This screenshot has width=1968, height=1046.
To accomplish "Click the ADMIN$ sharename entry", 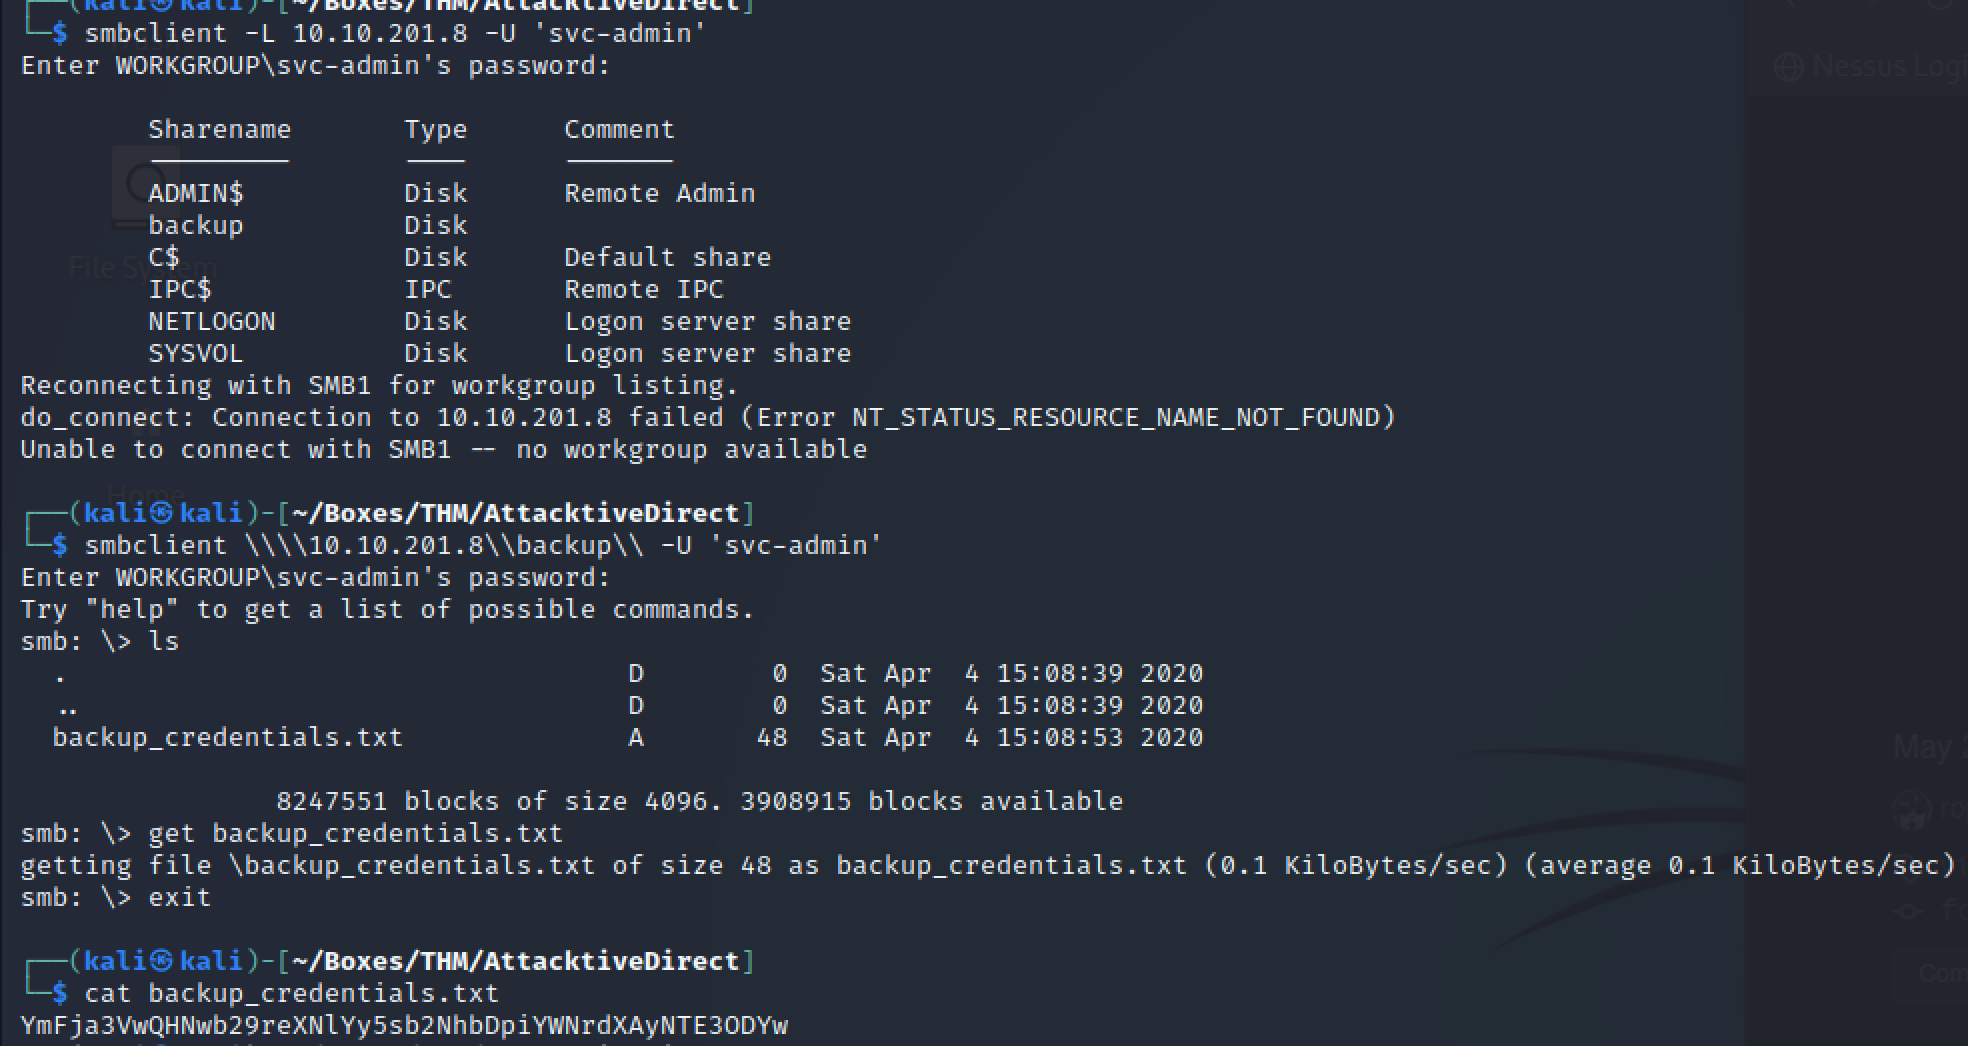I will point(195,193).
